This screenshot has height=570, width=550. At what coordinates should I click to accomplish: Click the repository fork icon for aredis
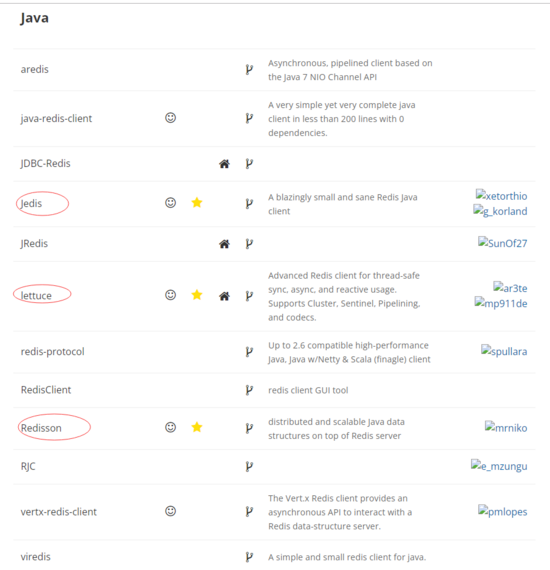(x=249, y=69)
